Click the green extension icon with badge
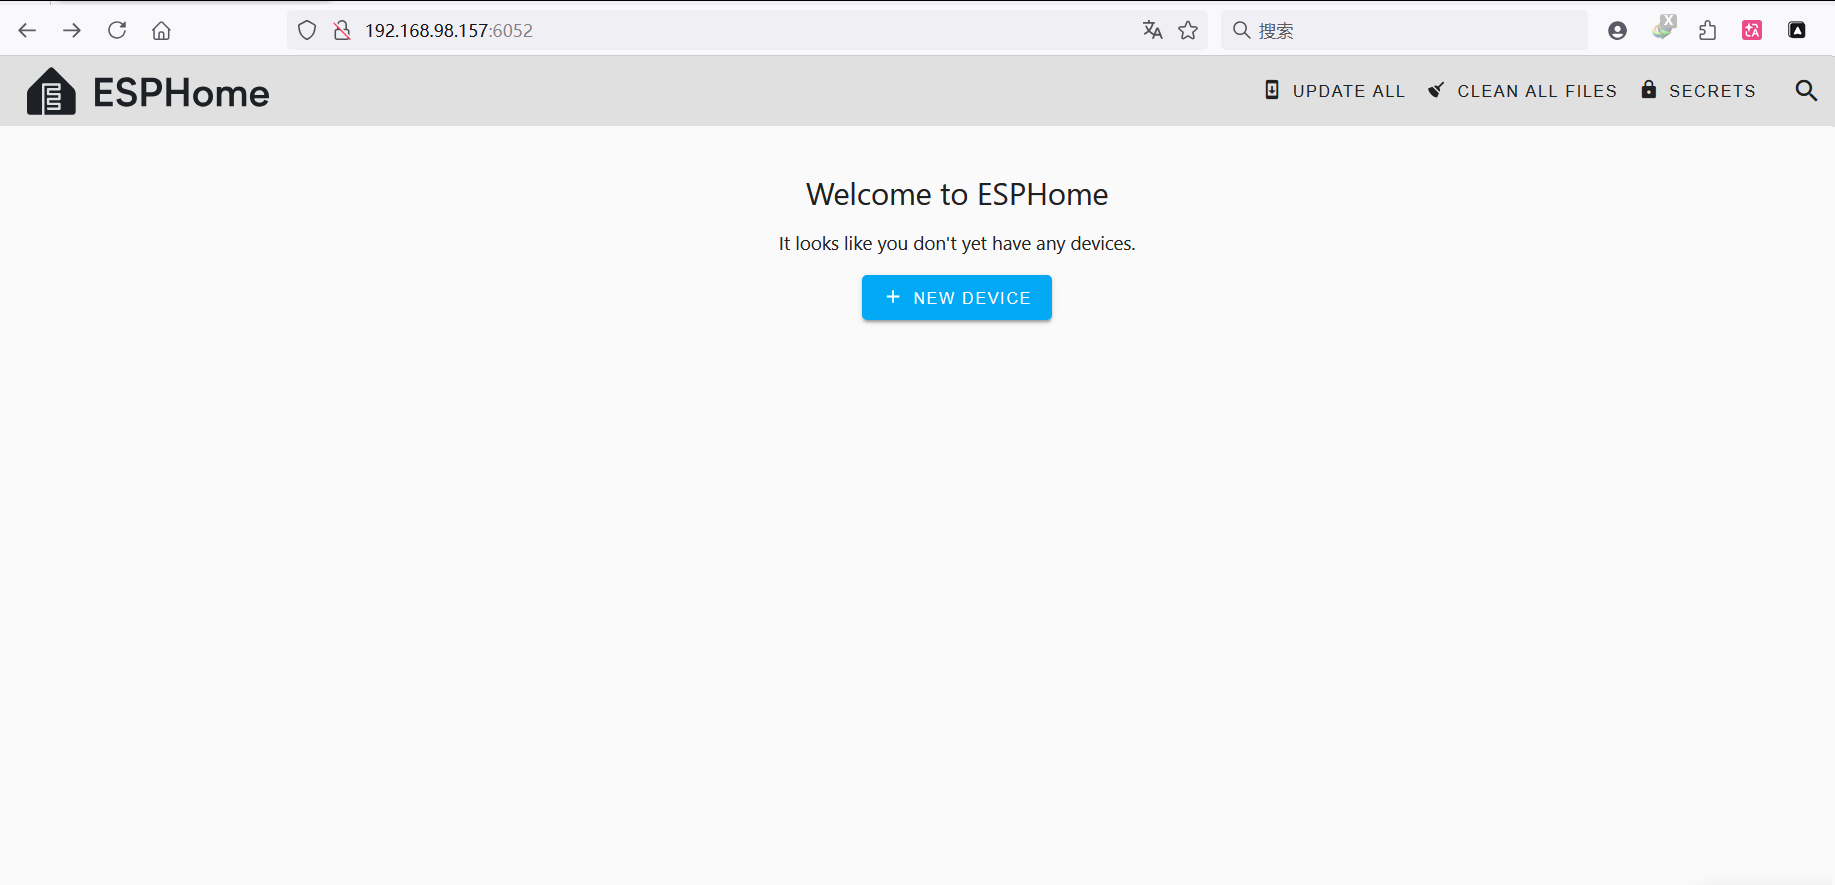Viewport: 1835px width, 885px height. pyautogui.click(x=1663, y=28)
